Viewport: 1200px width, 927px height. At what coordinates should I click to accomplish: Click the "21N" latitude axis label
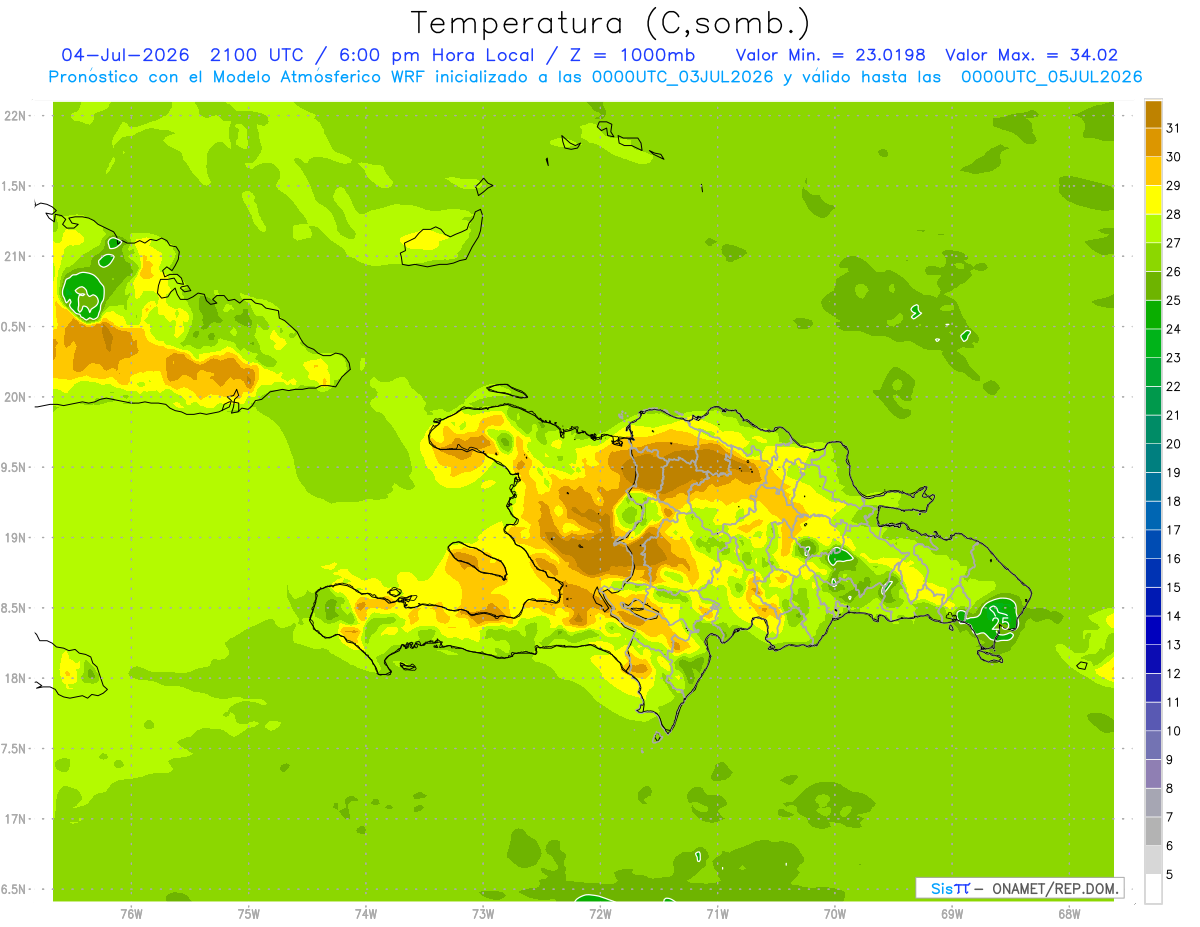[16, 256]
